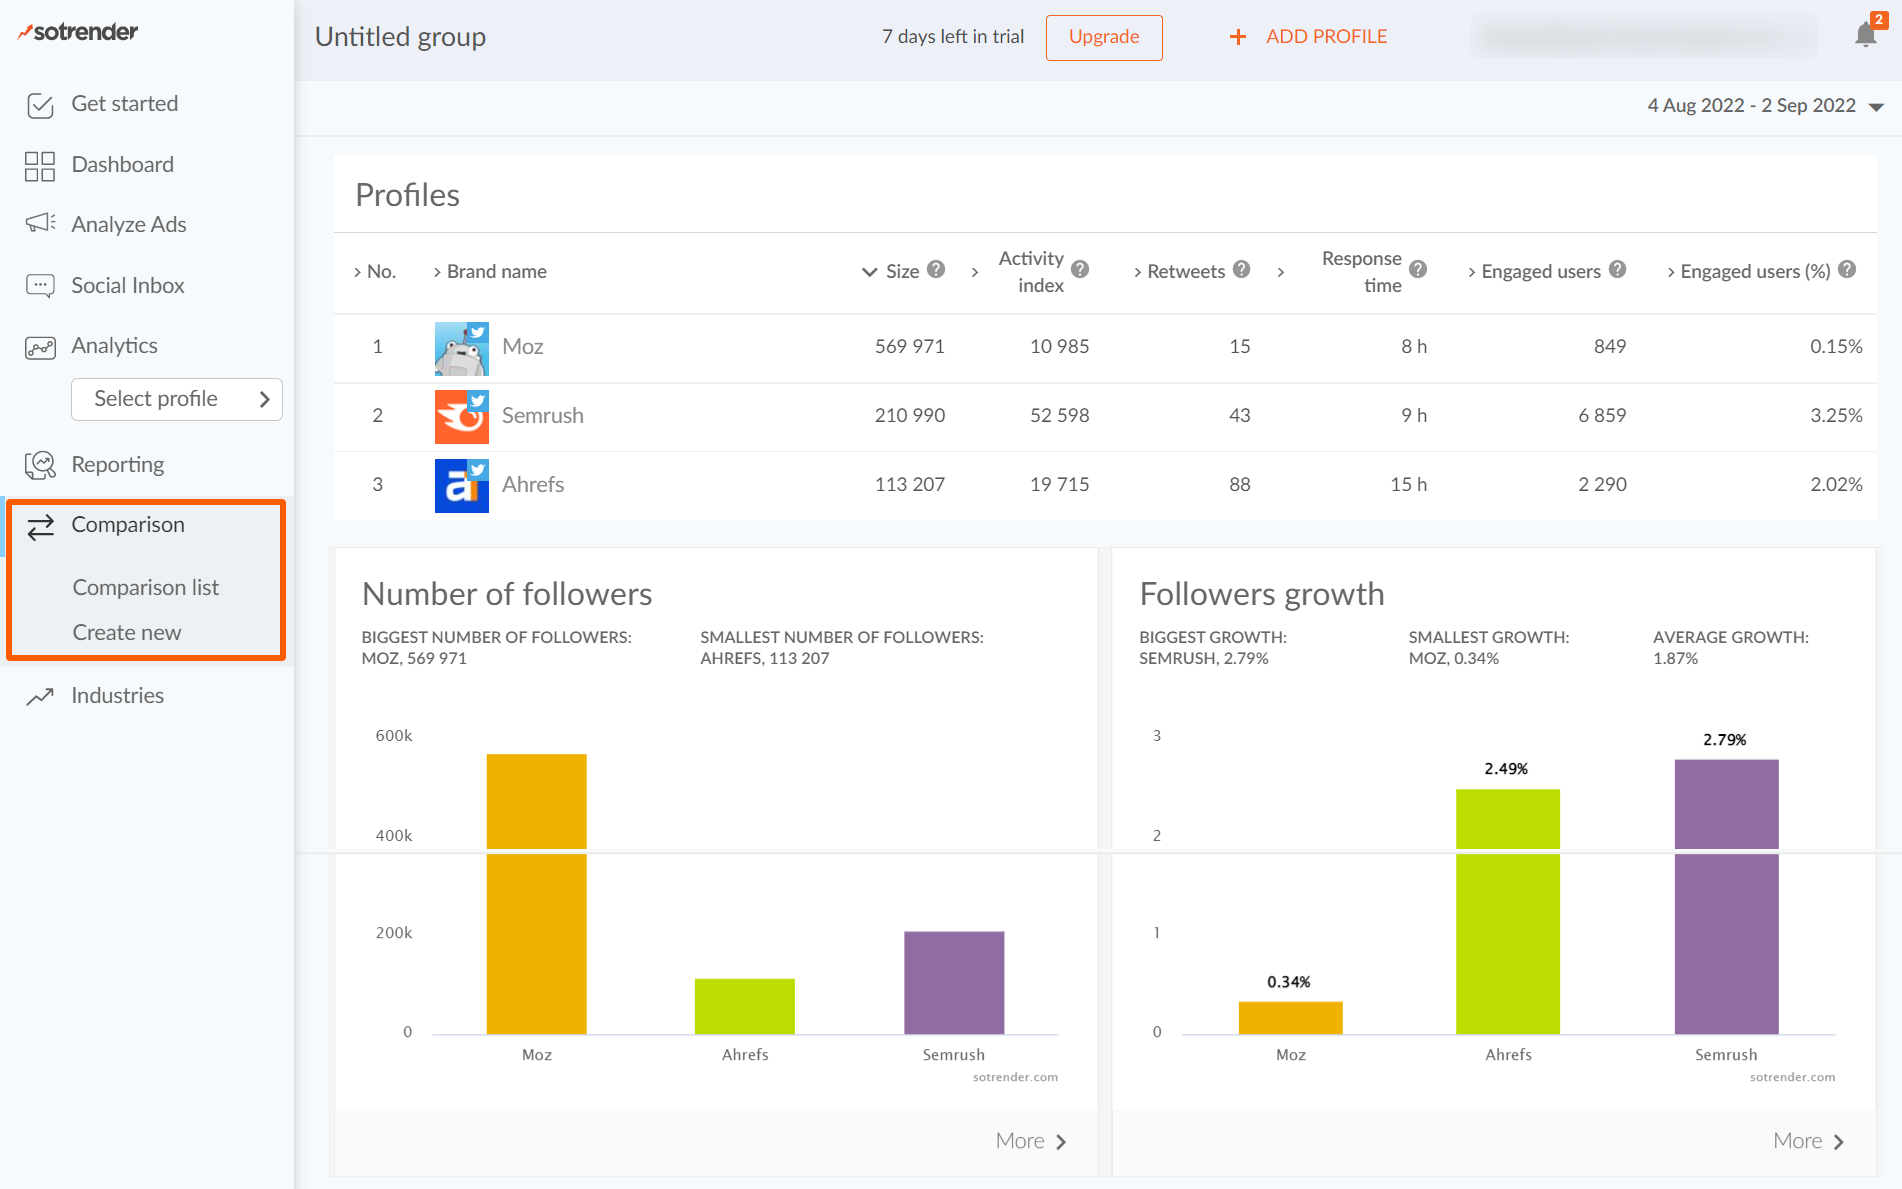Sort table by Brand name column
Image resolution: width=1902 pixels, height=1189 pixels.
click(x=496, y=271)
